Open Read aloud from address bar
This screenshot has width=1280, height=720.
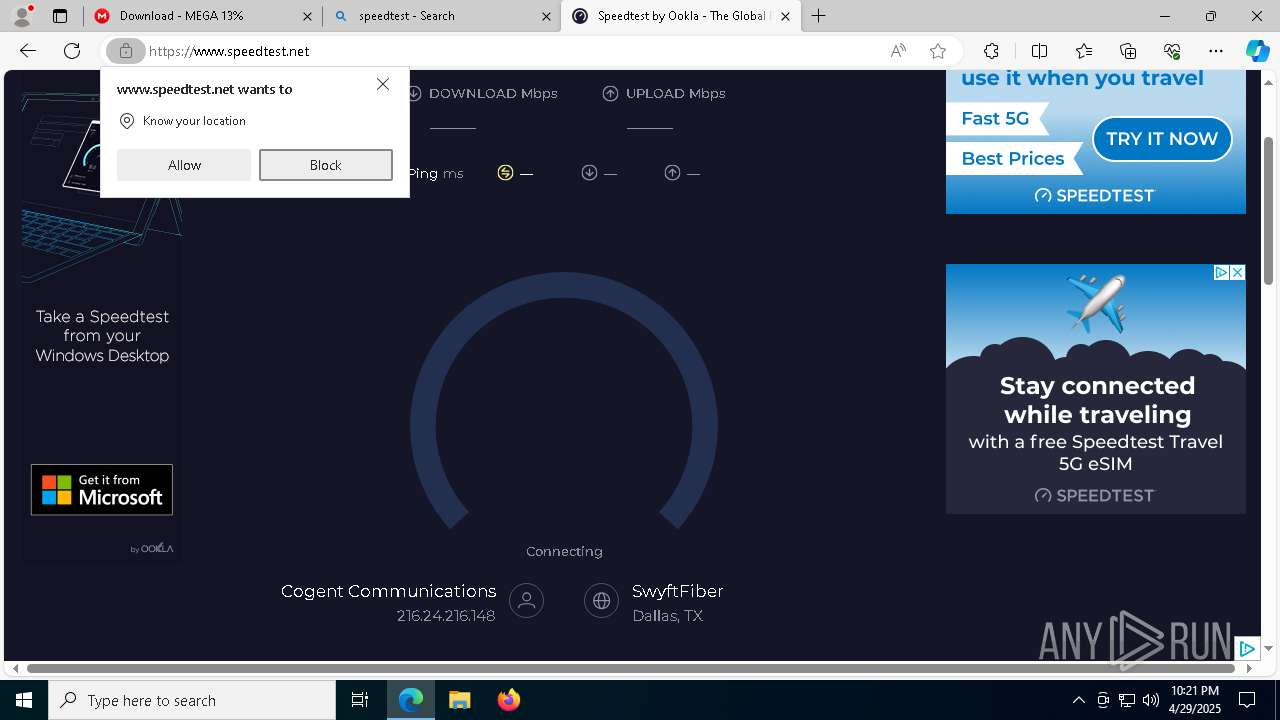click(898, 51)
